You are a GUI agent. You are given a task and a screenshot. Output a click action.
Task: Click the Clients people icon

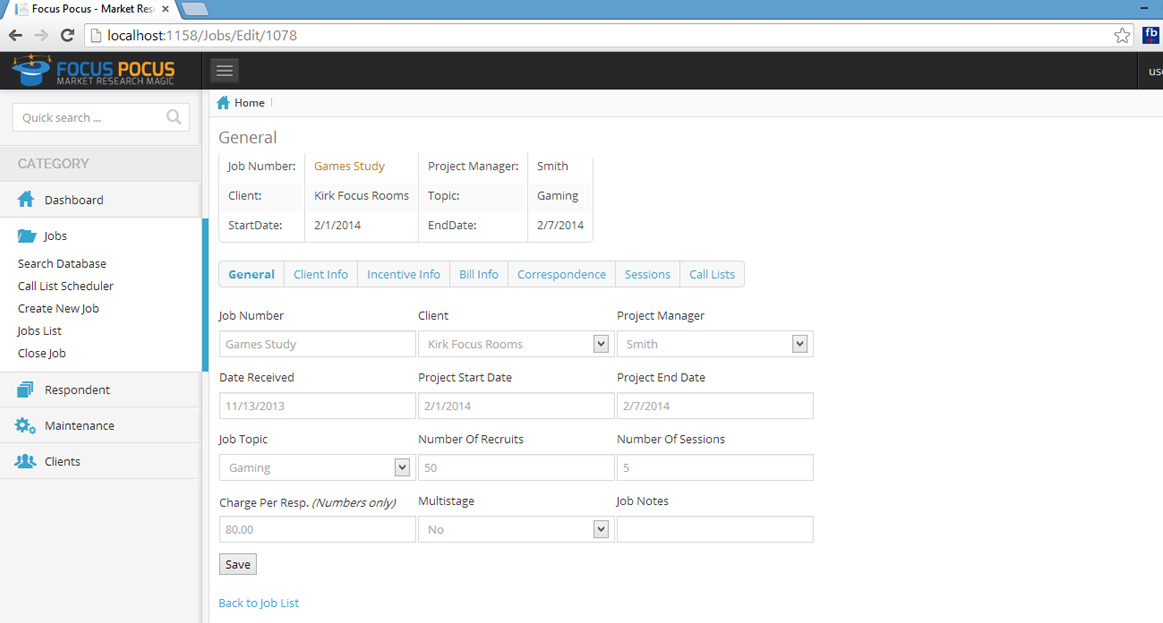point(25,461)
